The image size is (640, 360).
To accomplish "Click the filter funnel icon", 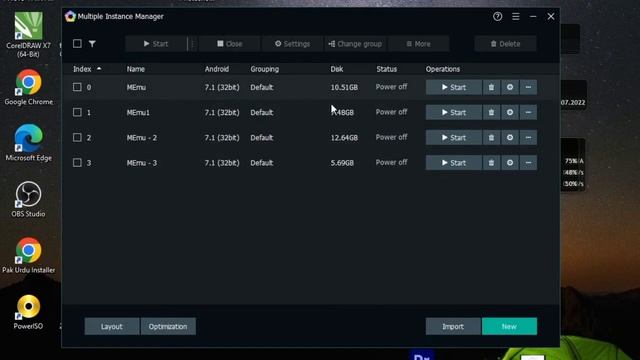I will [x=92, y=44].
